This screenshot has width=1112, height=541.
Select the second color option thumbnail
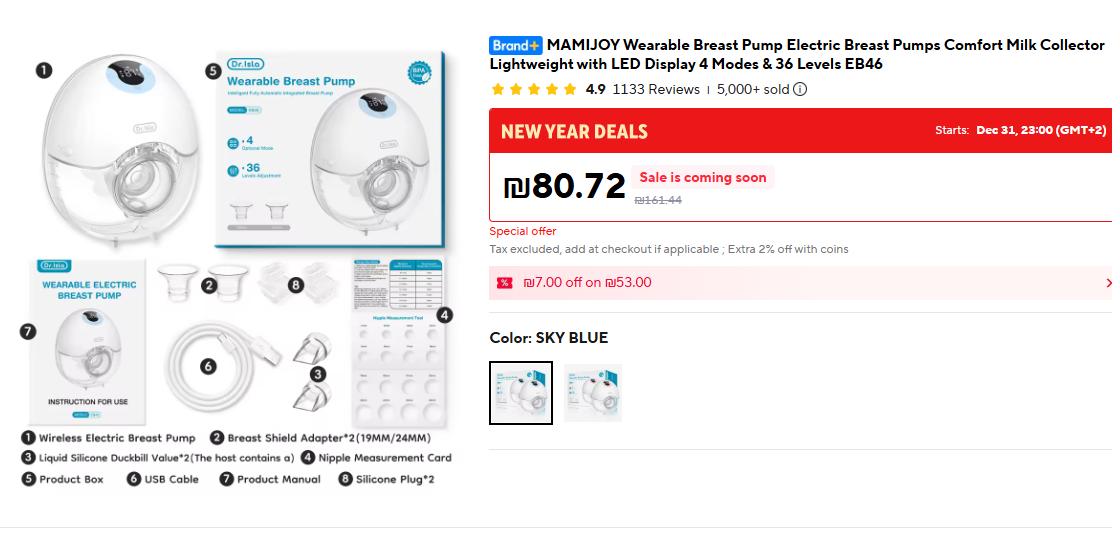point(592,393)
